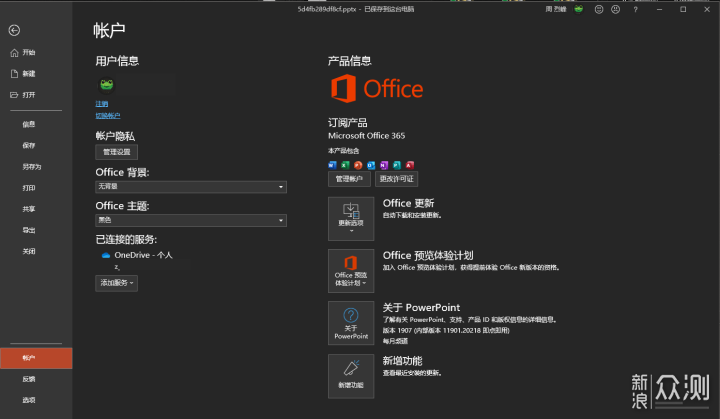
Task: Click the 新增功能 tile button
Action: (x=351, y=376)
